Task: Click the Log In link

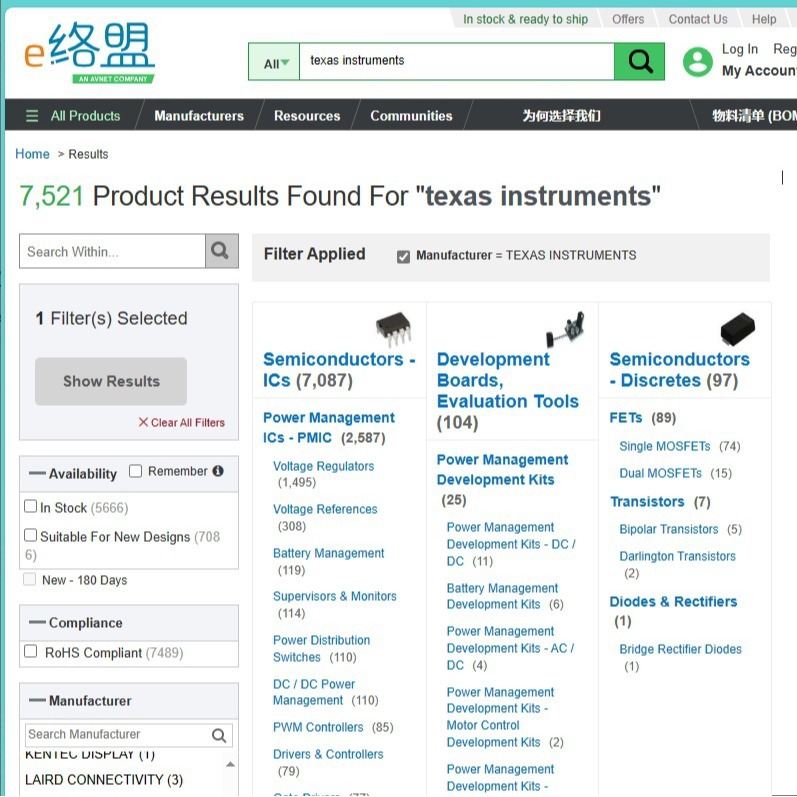Action: (x=740, y=49)
